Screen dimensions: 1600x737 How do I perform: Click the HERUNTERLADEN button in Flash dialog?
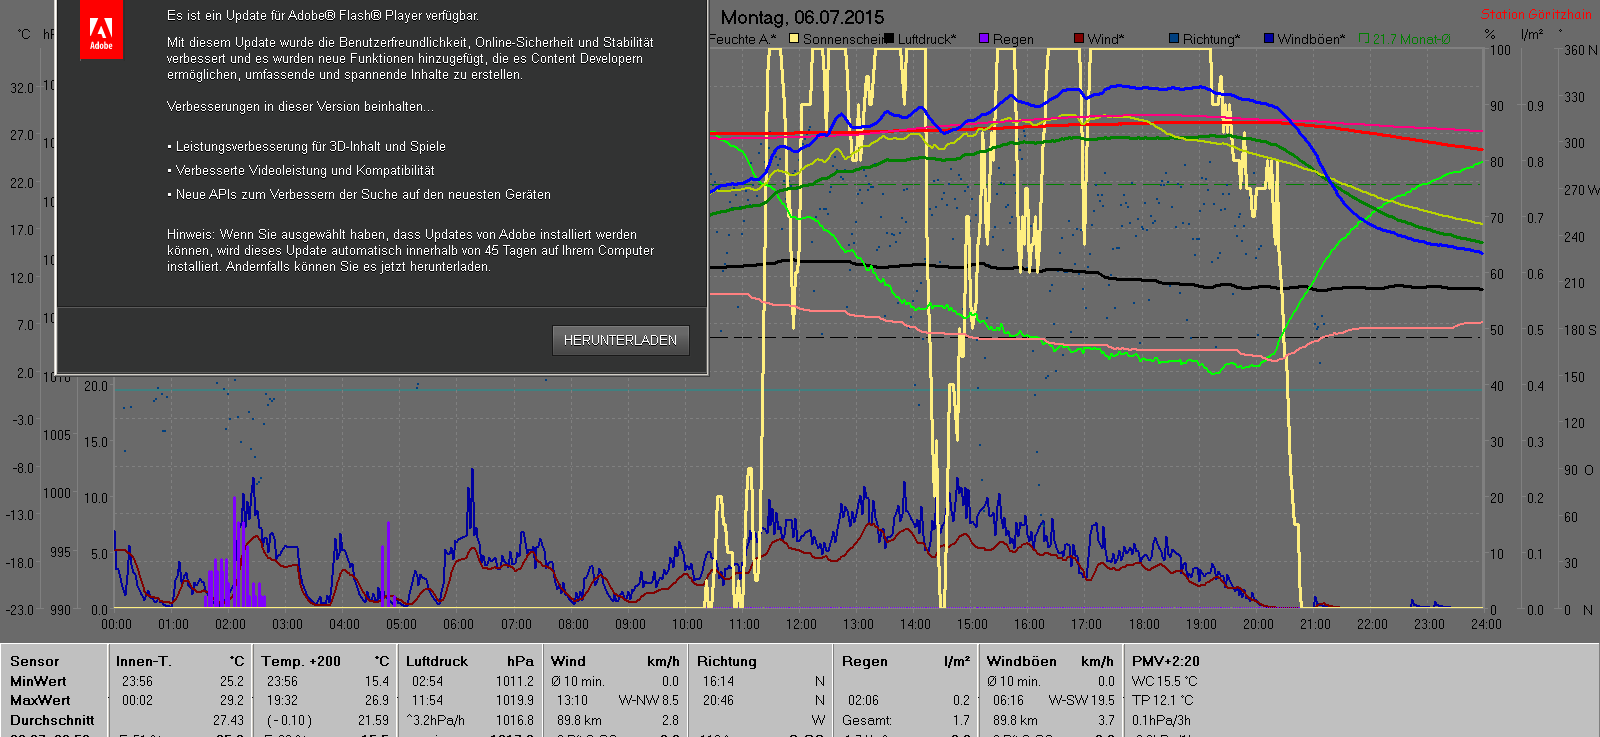tap(620, 340)
